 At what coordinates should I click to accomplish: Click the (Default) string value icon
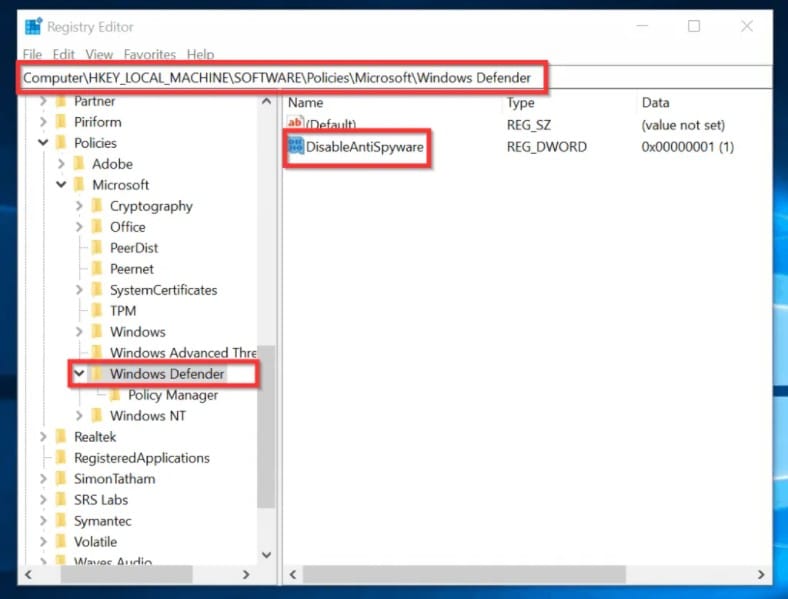click(295, 123)
